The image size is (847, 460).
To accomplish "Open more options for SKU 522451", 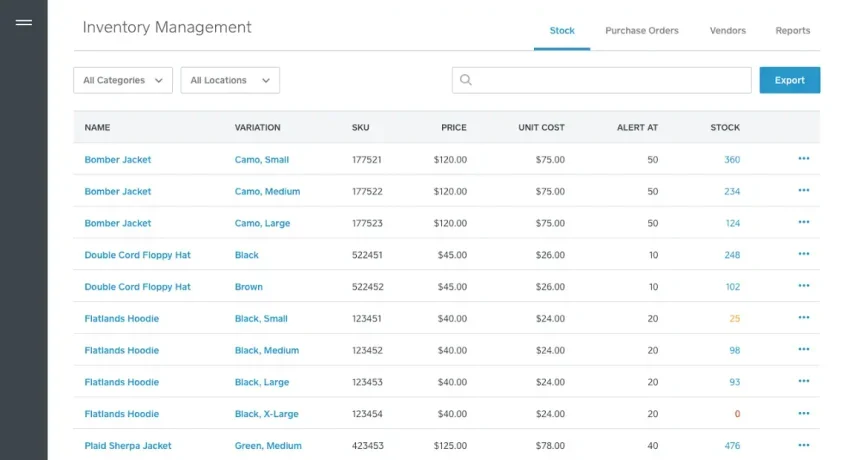I will pyautogui.click(x=804, y=254).
